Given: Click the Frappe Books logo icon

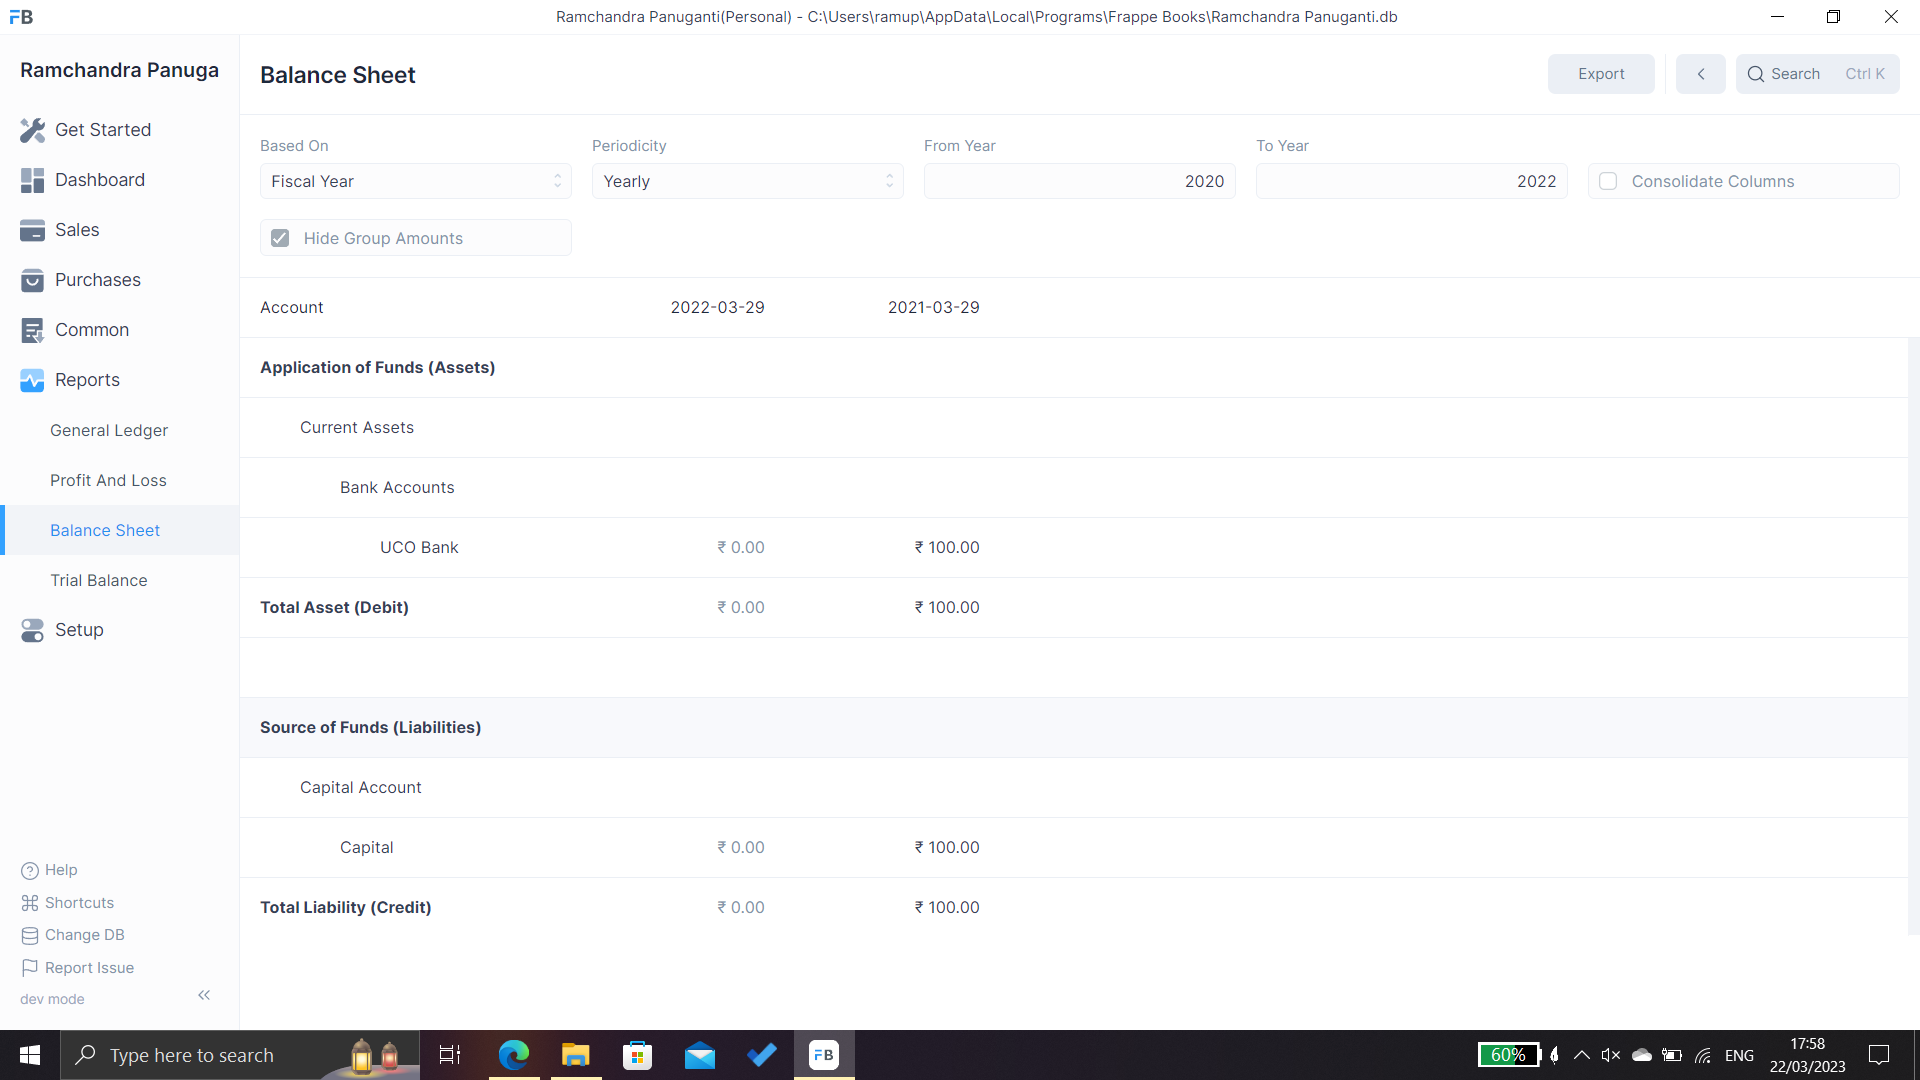Looking at the screenshot, I should click(x=20, y=16).
